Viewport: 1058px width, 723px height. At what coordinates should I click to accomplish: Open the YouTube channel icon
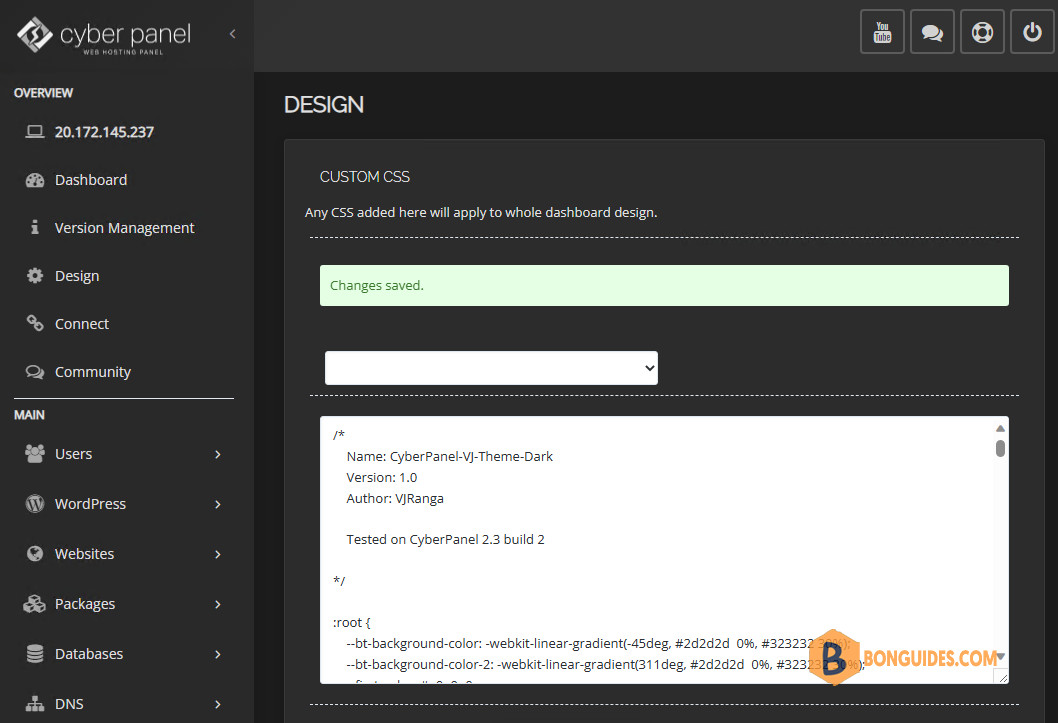pos(882,32)
